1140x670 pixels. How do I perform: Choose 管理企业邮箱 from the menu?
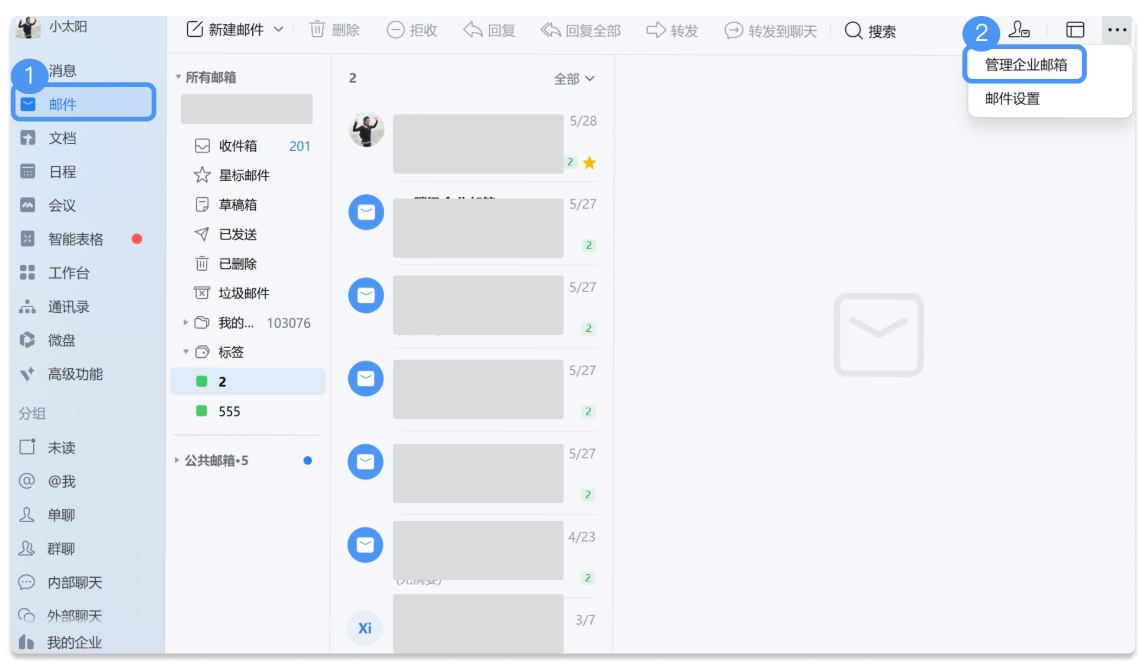1025,65
